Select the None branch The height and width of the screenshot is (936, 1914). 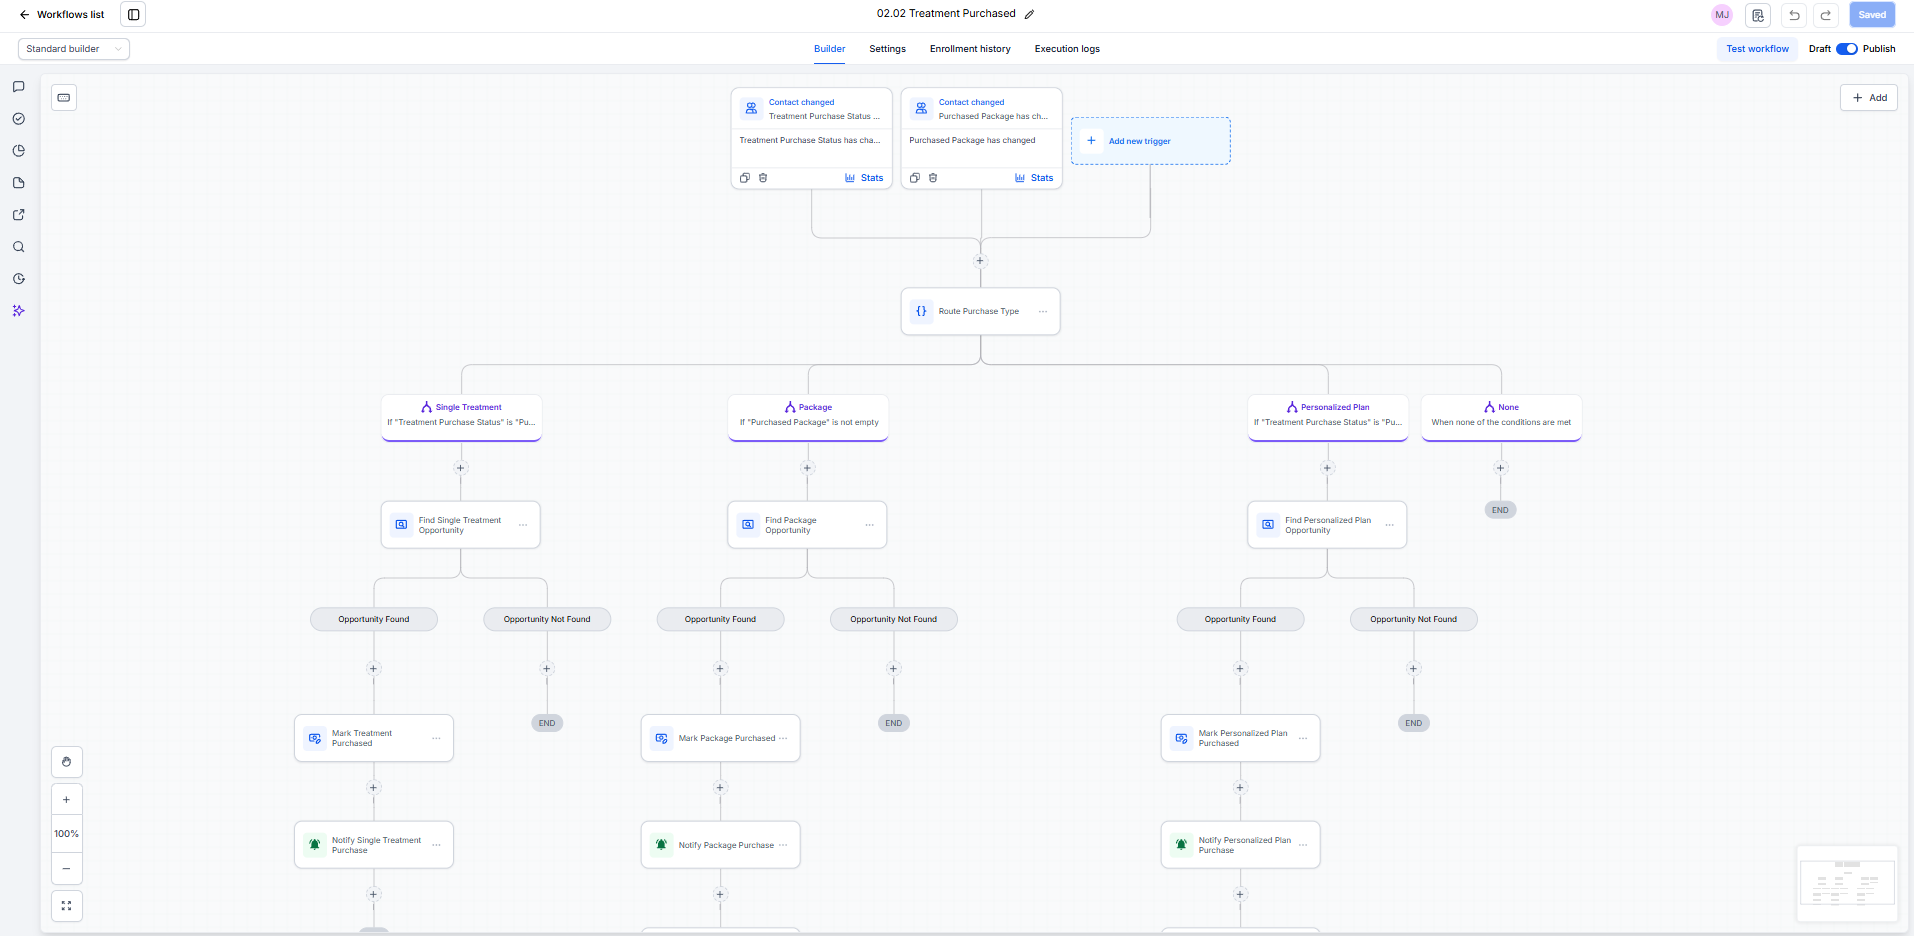click(x=1501, y=417)
